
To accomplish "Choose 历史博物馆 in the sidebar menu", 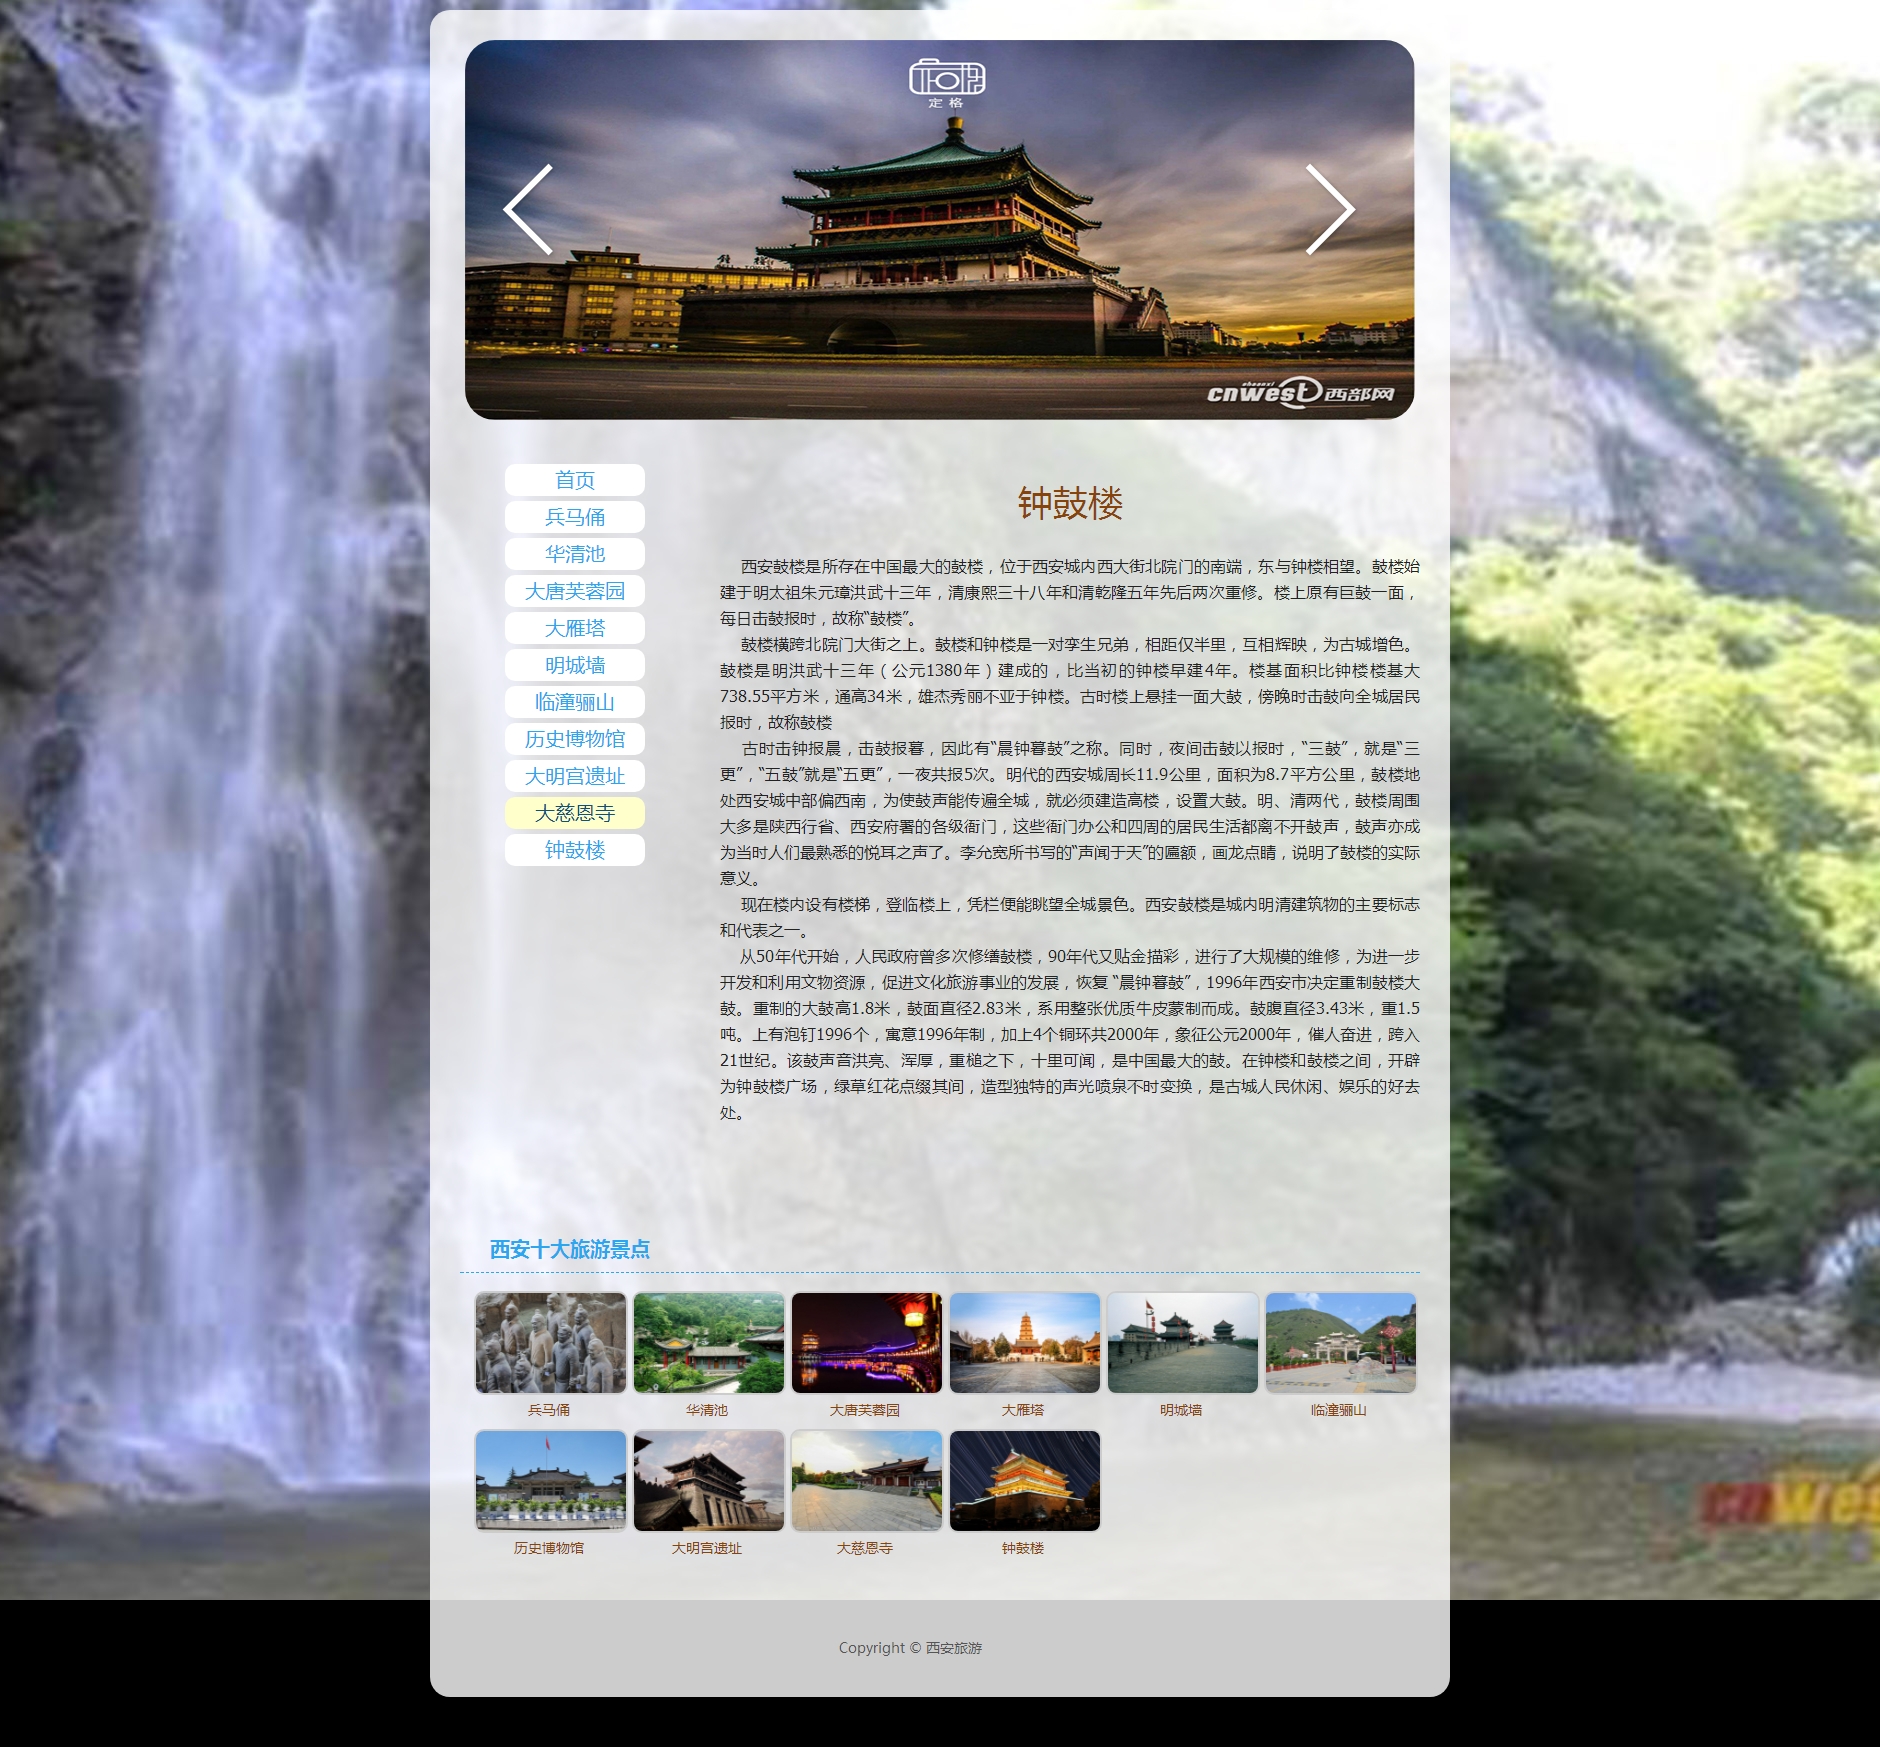I will (x=575, y=739).
